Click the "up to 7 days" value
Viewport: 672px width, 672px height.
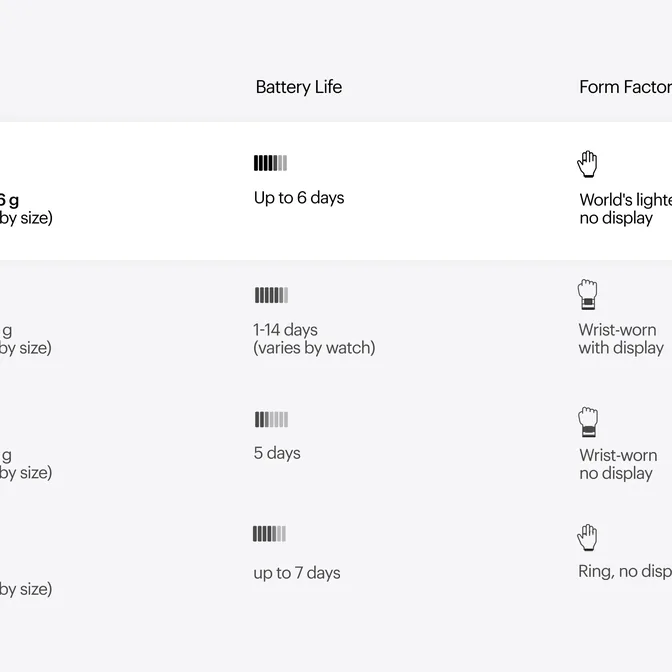296,573
